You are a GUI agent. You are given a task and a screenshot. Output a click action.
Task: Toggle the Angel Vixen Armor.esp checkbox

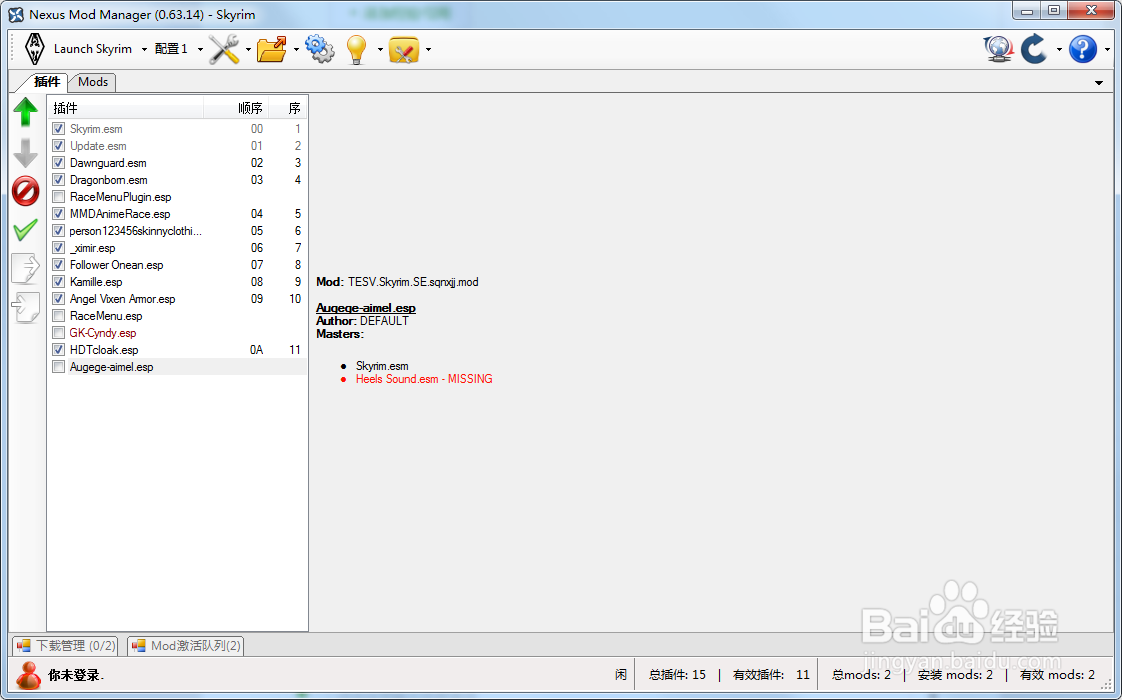(x=59, y=298)
